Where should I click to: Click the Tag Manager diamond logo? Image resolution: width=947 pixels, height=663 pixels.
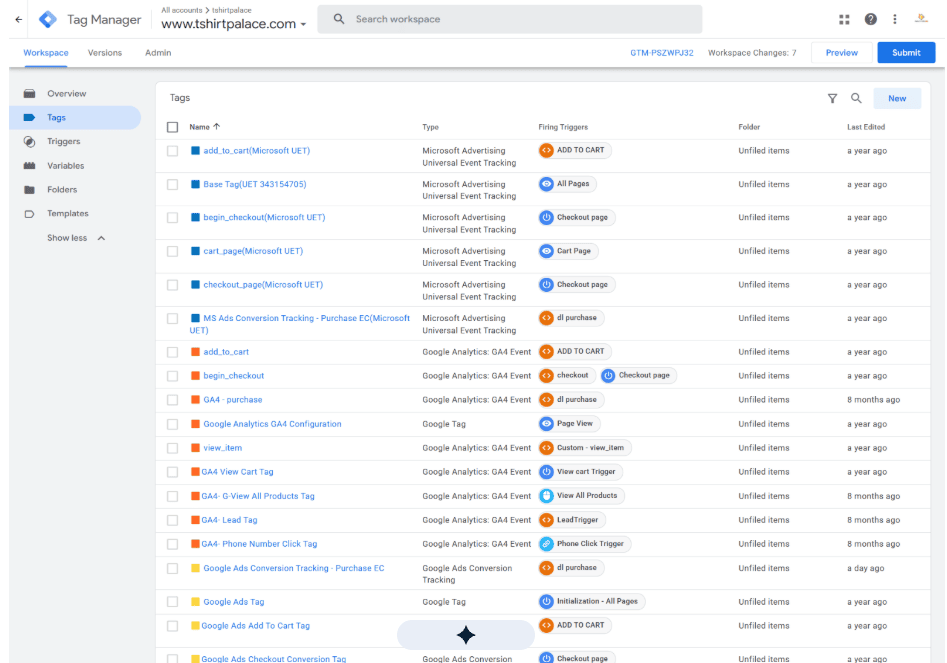click(x=48, y=19)
